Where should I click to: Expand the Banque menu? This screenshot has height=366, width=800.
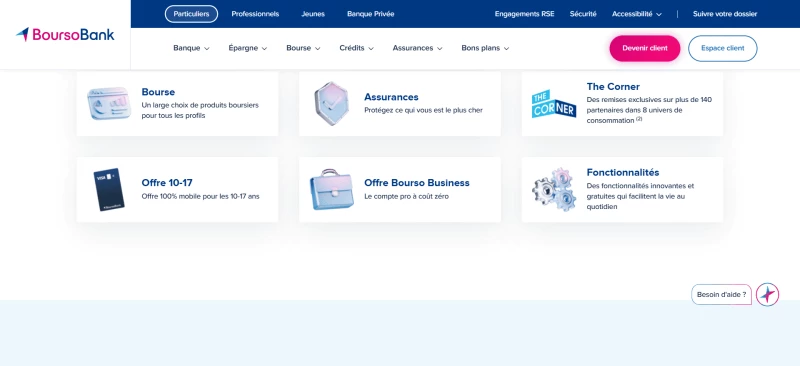click(x=191, y=48)
